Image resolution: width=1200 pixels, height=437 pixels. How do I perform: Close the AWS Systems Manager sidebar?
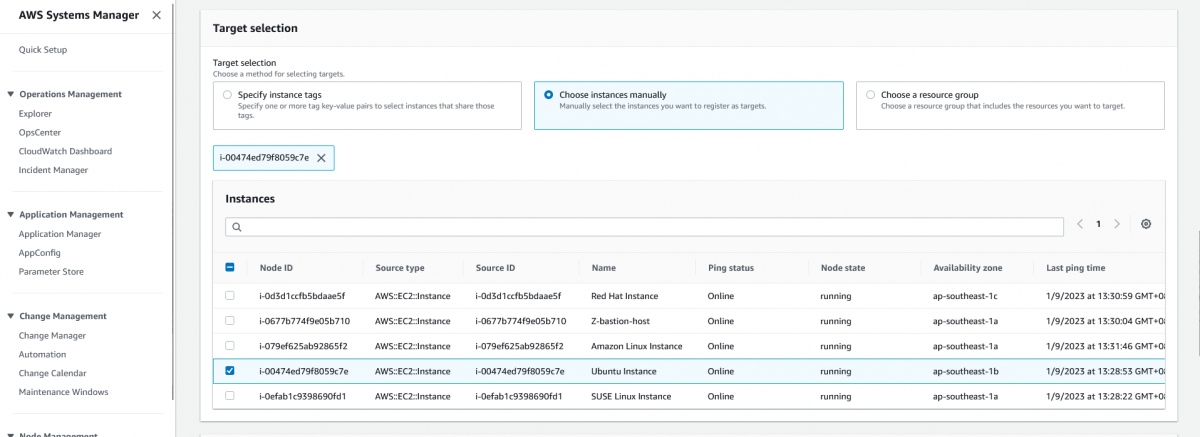156,15
